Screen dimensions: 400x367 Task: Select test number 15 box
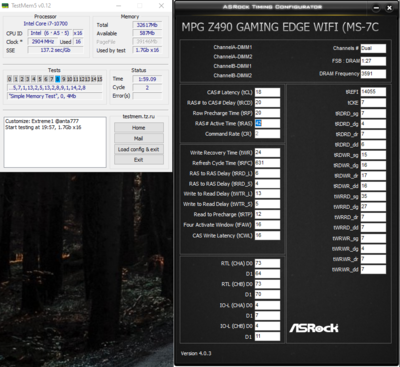(99, 79)
